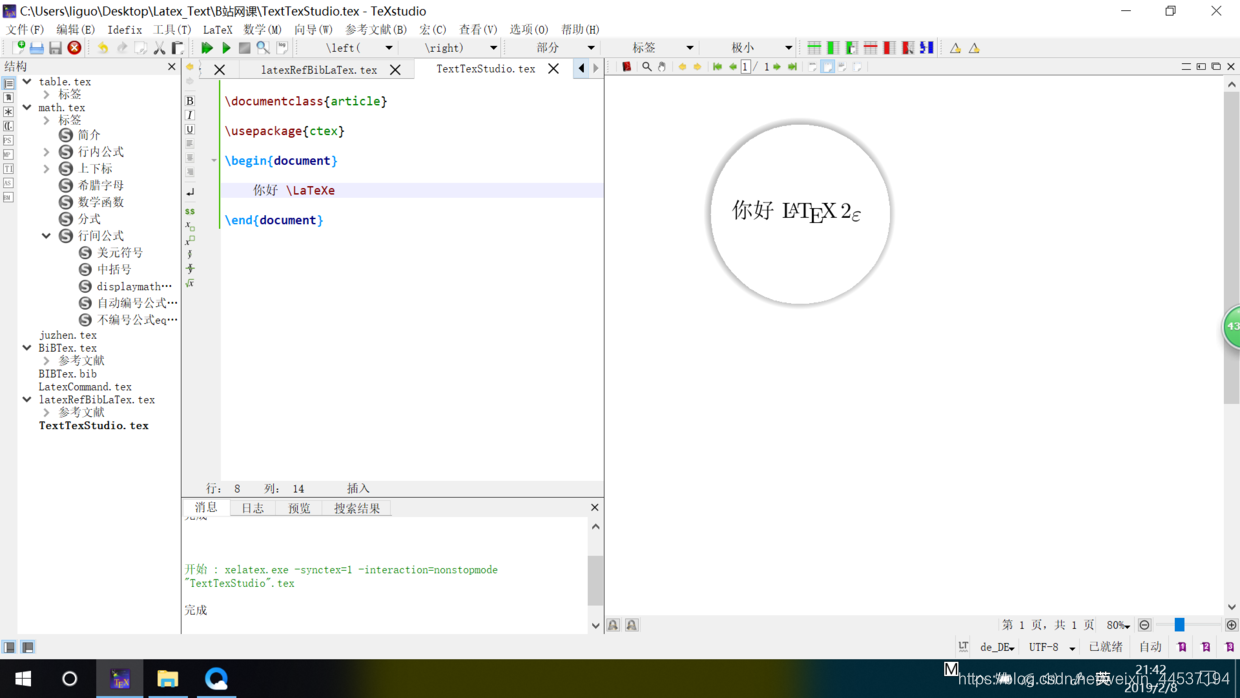1240x698 pixels.
Task: Close the TextTexStudio.tex tab
Action: (553, 69)
